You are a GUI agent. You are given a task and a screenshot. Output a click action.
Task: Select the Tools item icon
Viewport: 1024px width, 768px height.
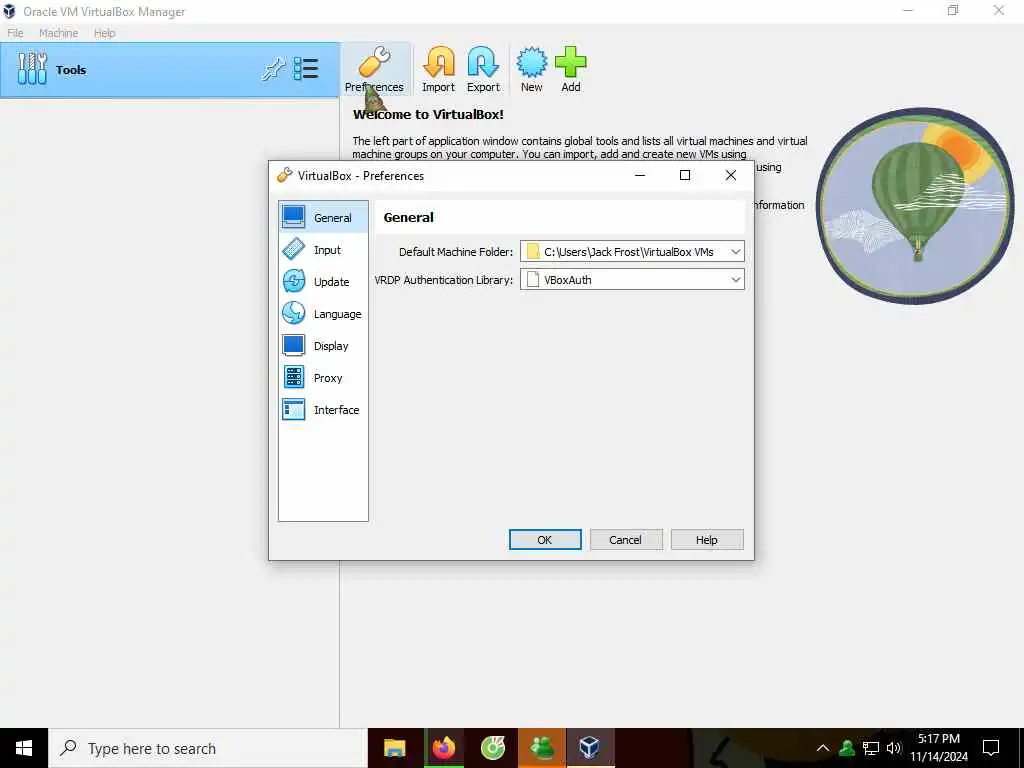32,69
